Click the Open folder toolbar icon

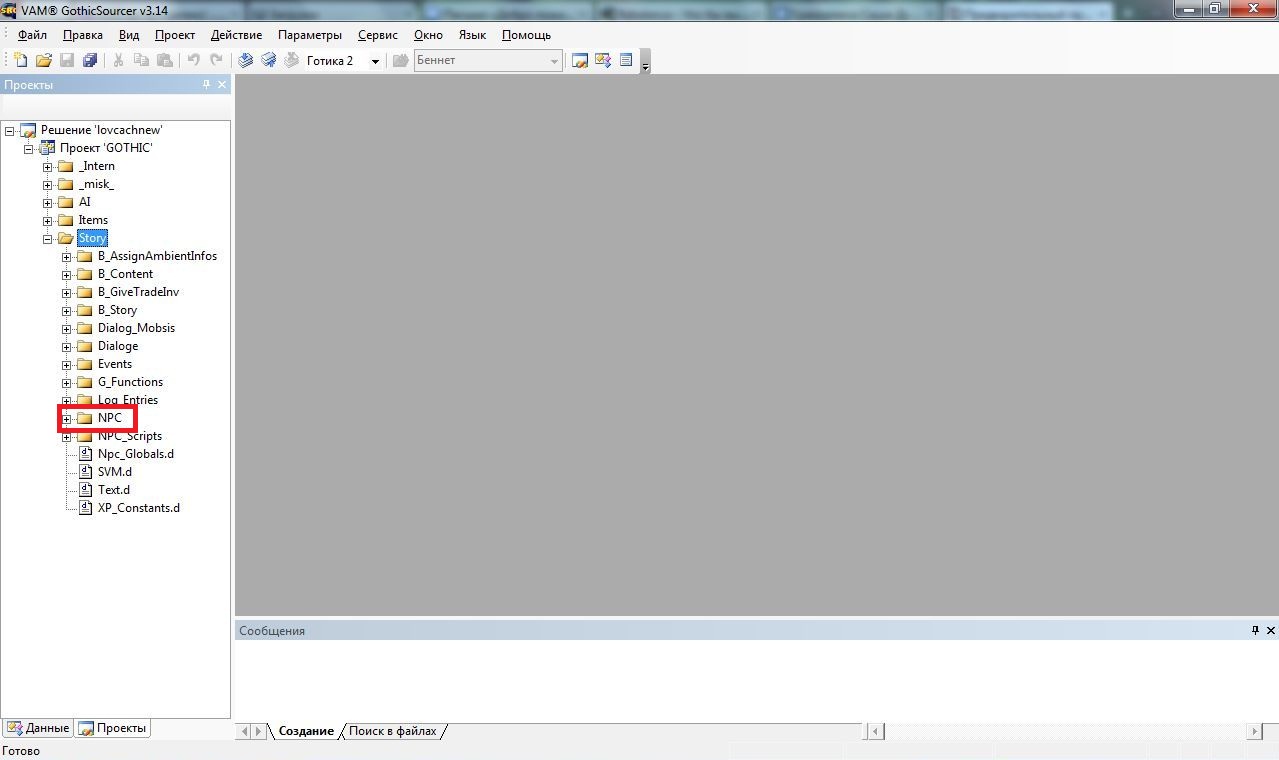(x=43, y=61)
